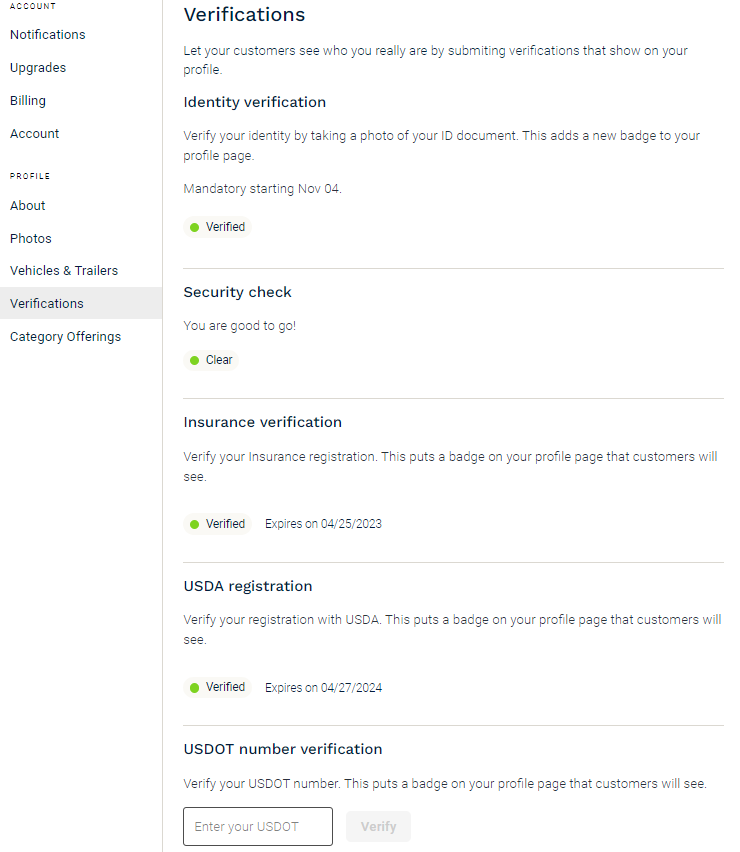740x852 pixels.
Task: Click the Clear security check badge
Action: pyautogui.click(x=211, y=360)
